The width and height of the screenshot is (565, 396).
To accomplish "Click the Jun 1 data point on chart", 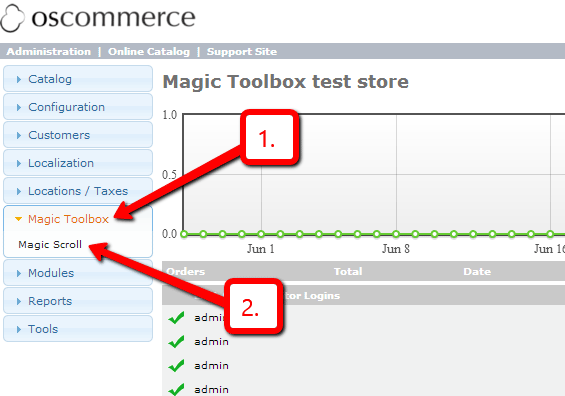I will [x=261, y=234].
